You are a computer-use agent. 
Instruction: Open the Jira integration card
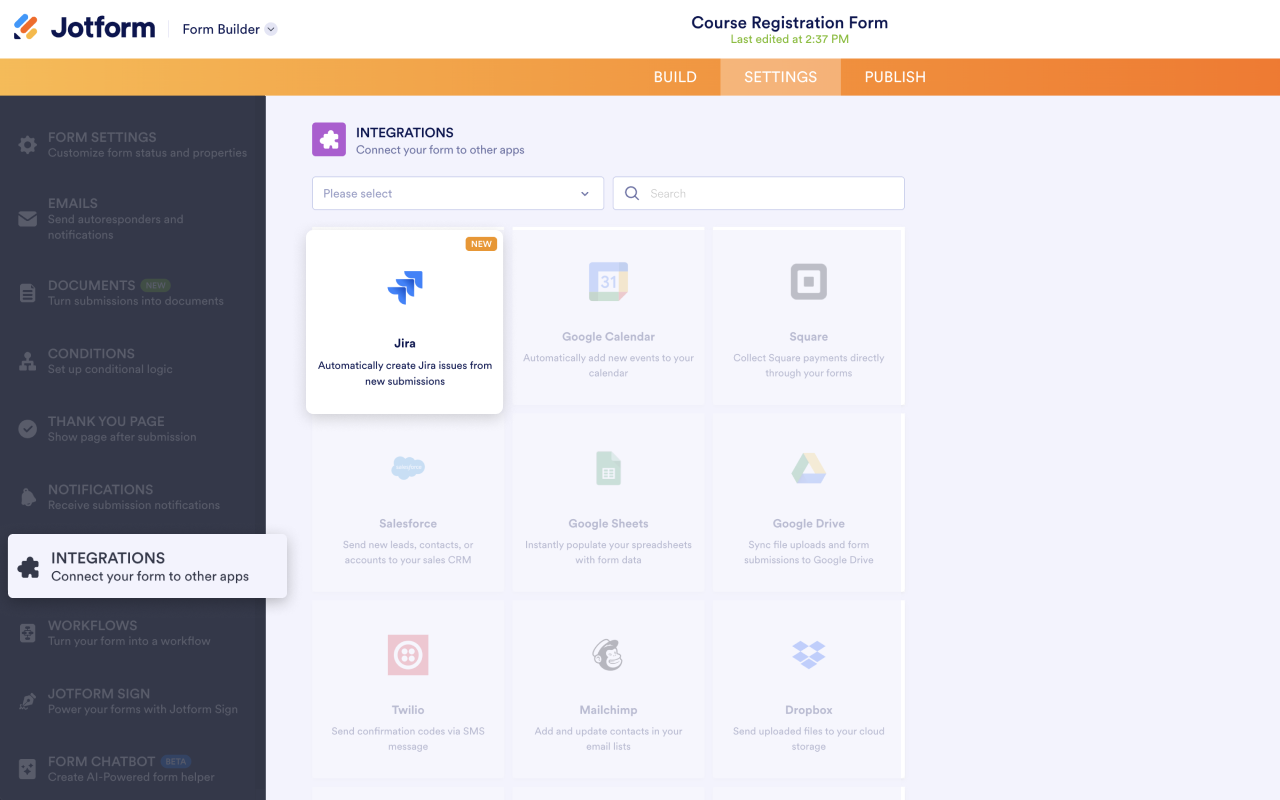tap(404, 320)
